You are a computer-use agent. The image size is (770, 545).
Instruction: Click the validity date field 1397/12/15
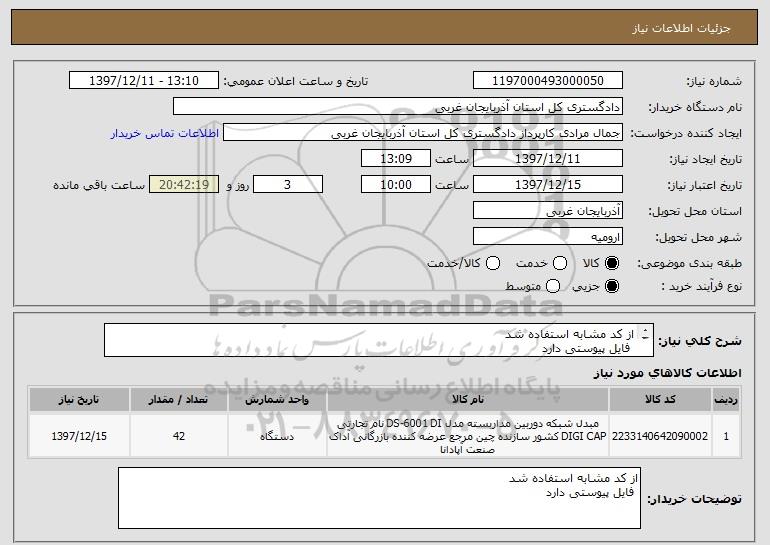548,185
